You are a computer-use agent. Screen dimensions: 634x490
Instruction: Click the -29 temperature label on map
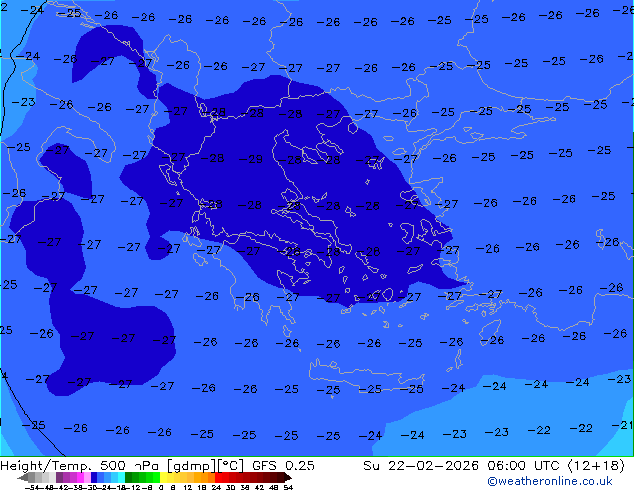(251, 159)
